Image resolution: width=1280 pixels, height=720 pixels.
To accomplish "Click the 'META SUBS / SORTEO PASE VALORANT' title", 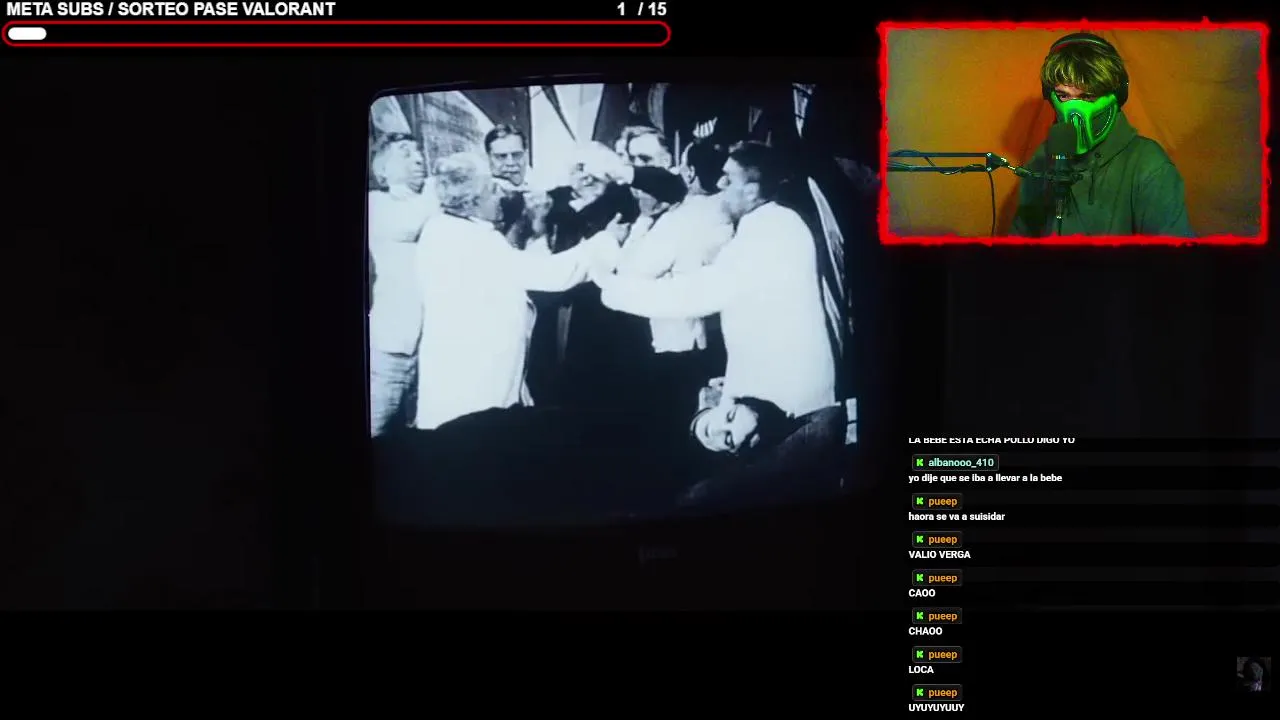I will [171, 9].
